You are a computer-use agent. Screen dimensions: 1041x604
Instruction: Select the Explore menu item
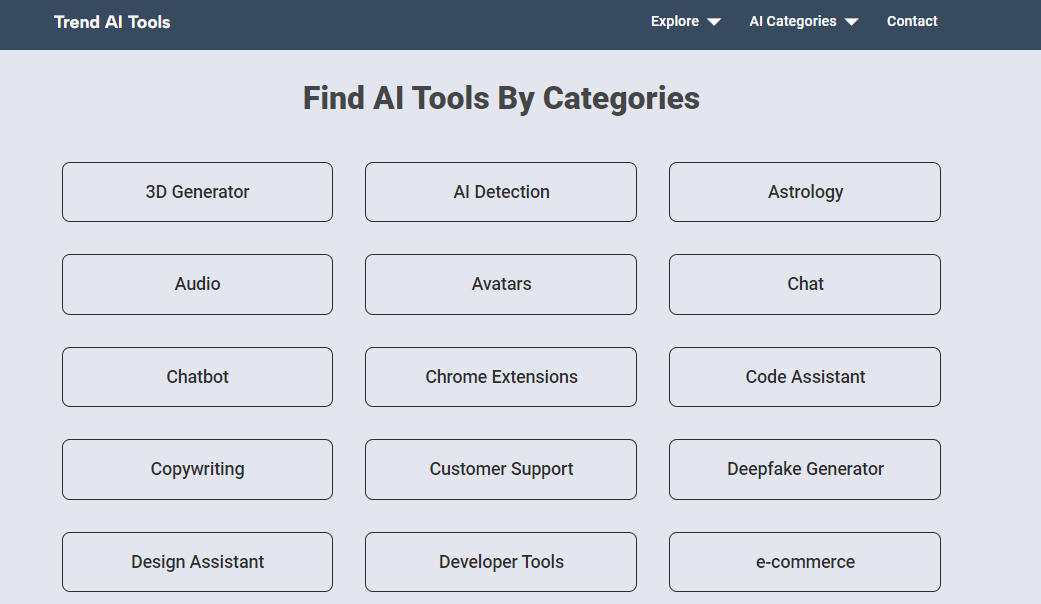click(675, 21)
